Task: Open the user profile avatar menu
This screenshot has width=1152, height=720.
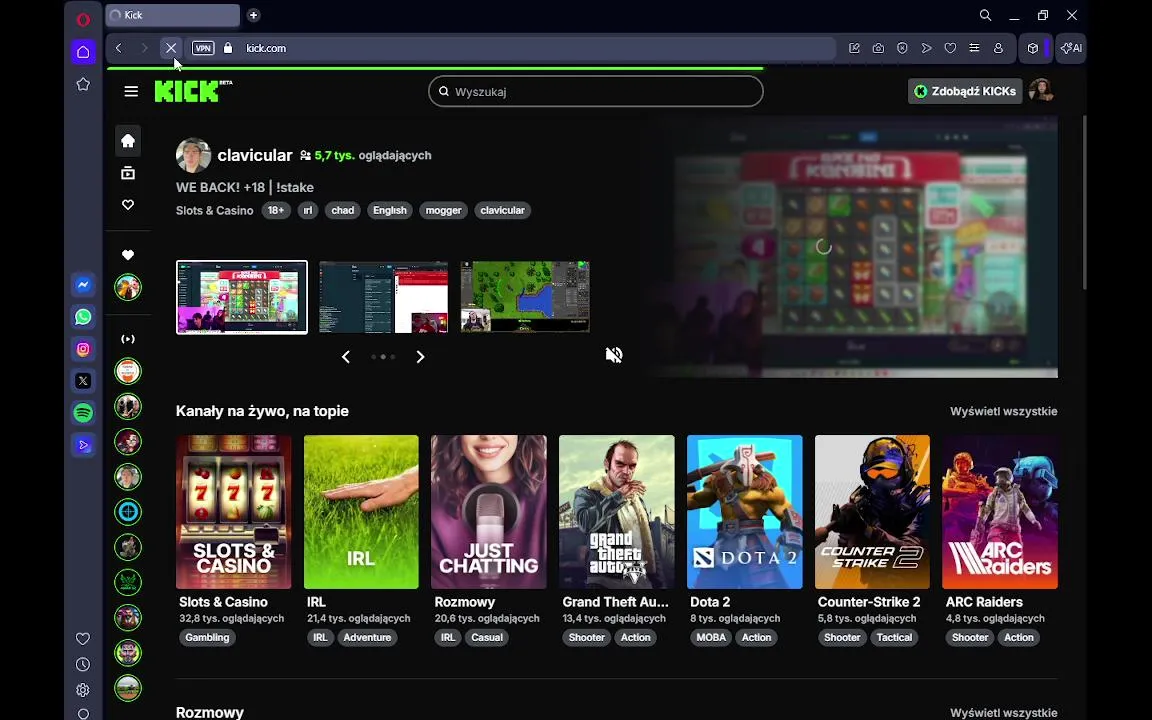Action: [x=1041, y=90]
